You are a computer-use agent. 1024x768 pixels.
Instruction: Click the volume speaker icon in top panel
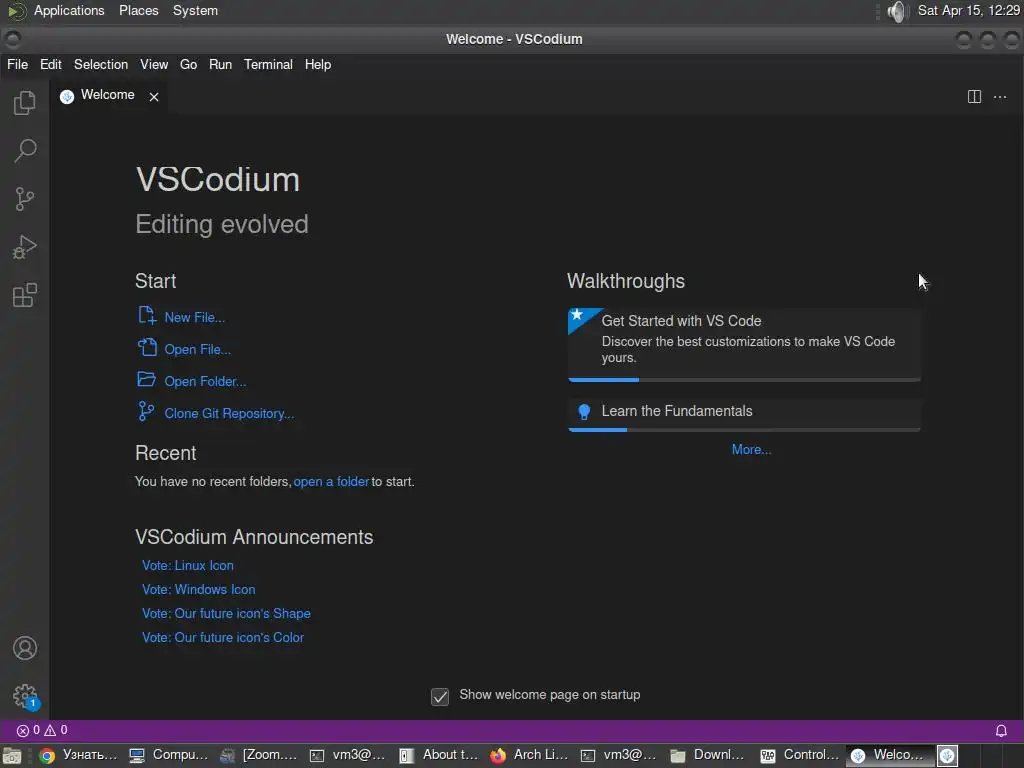pyautogui.click(x=898, y=11)
